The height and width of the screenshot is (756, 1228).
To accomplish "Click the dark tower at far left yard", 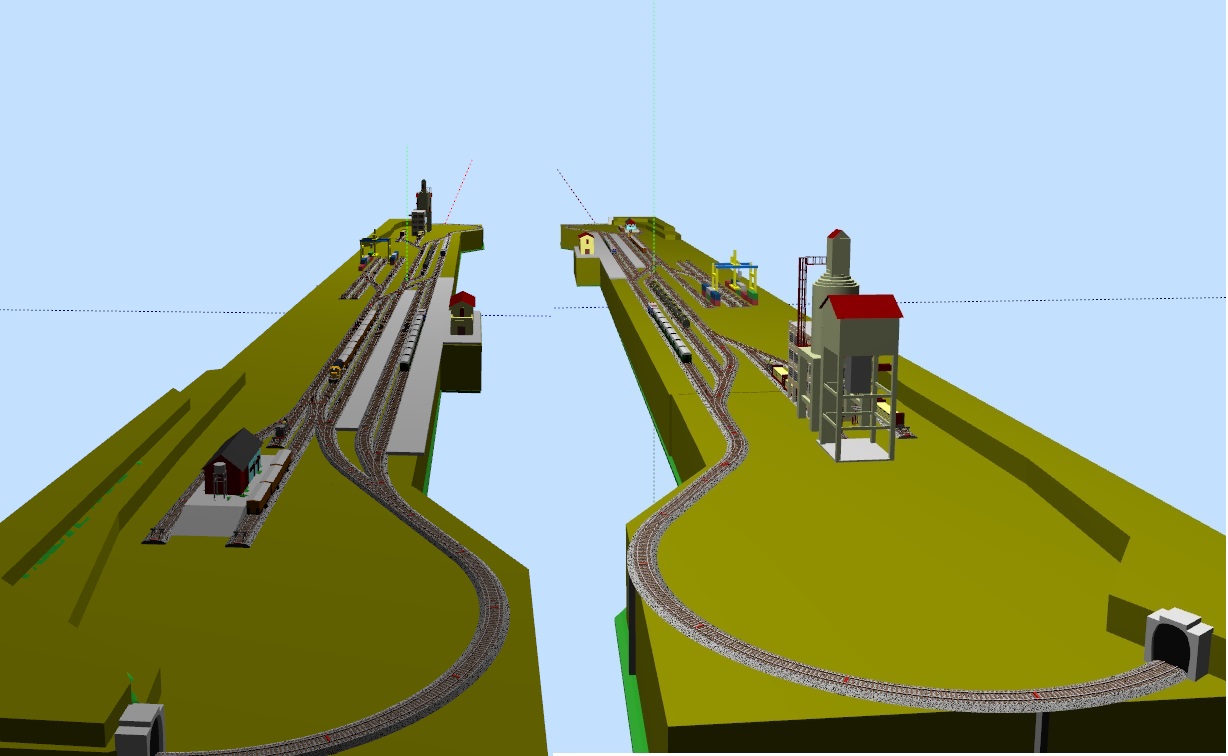I will coord(423,205).
